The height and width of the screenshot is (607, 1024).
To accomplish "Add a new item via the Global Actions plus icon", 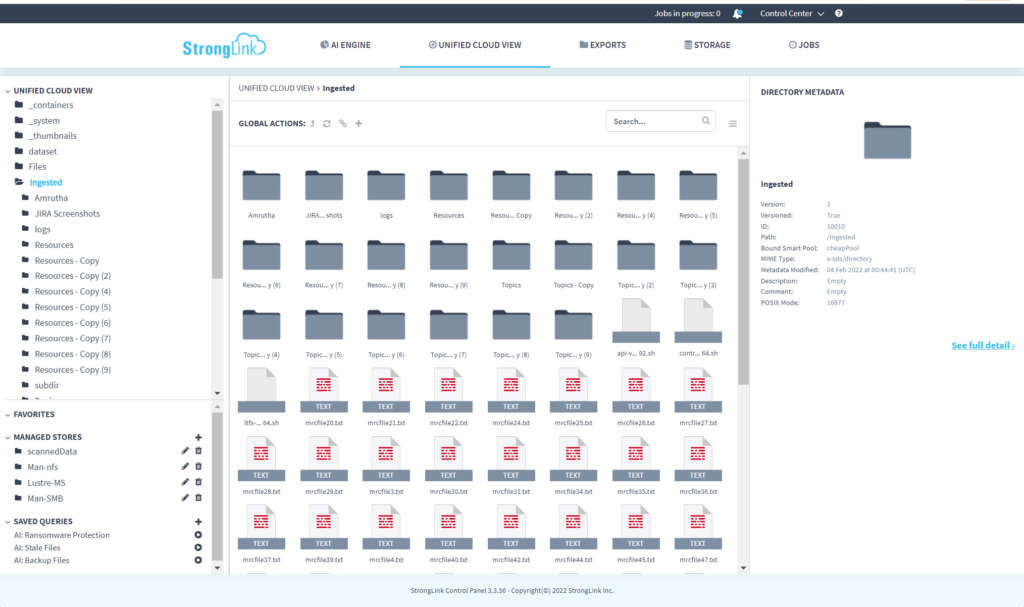I will pos(359,123).
